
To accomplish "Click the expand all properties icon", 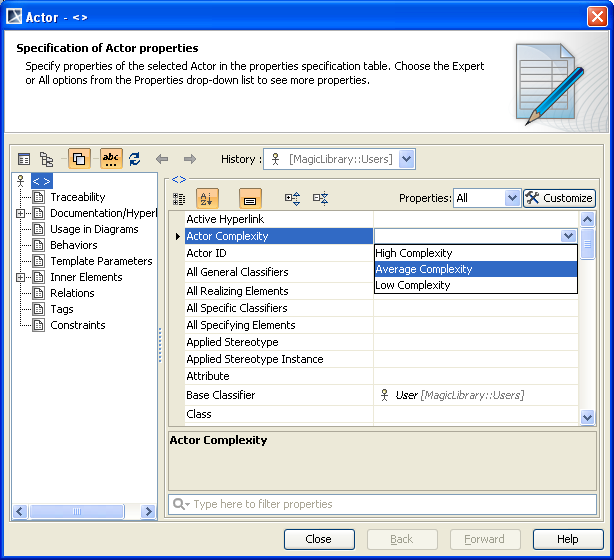I will [x=293, y=199].
